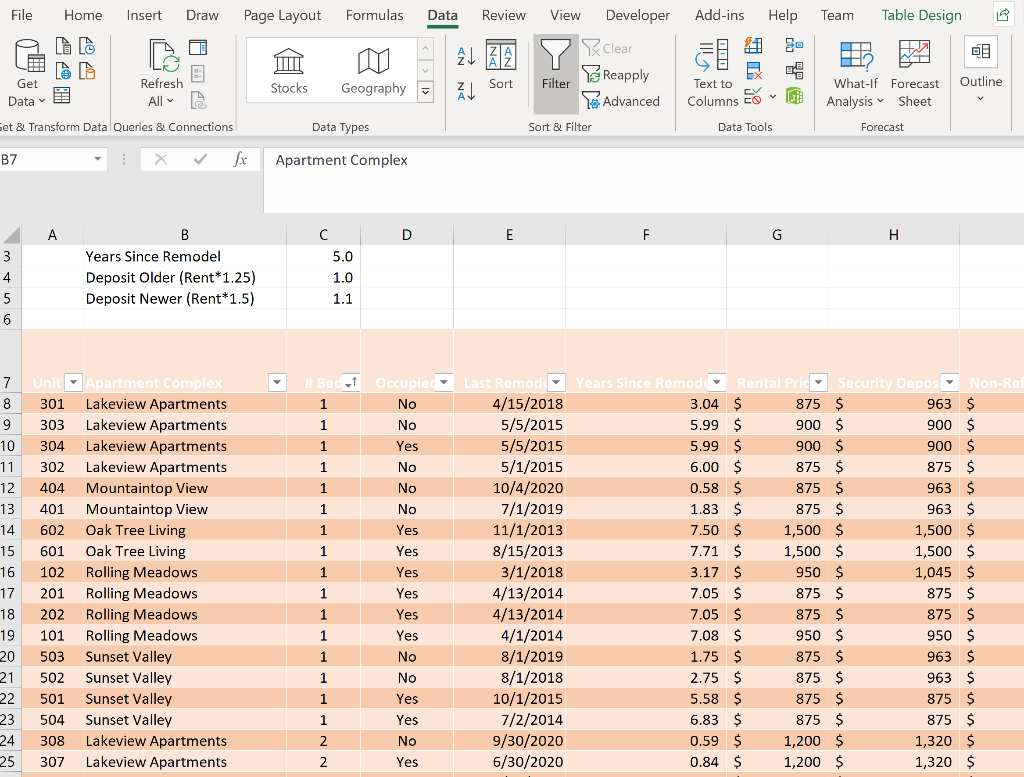Viewport: 1024px width, 777px height.
Task: Open the Apartment Complex column filter dropdown
Action: (x=277, y=383)
